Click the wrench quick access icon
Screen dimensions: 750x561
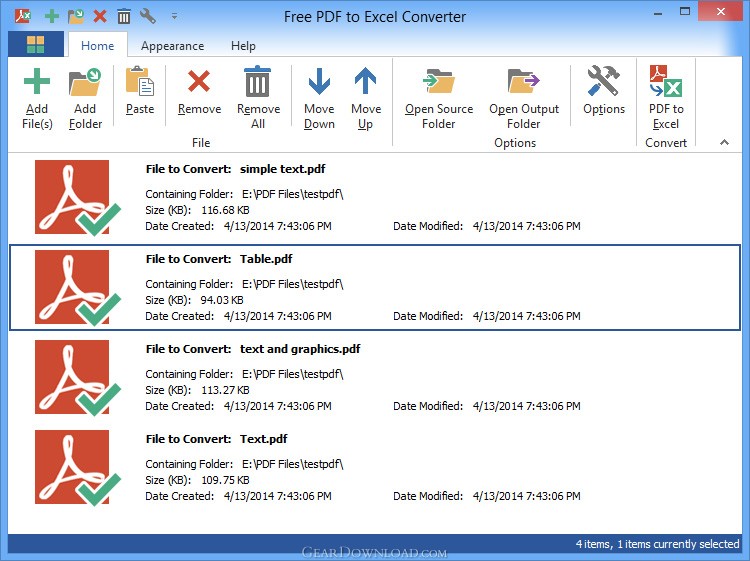[148, 16]
